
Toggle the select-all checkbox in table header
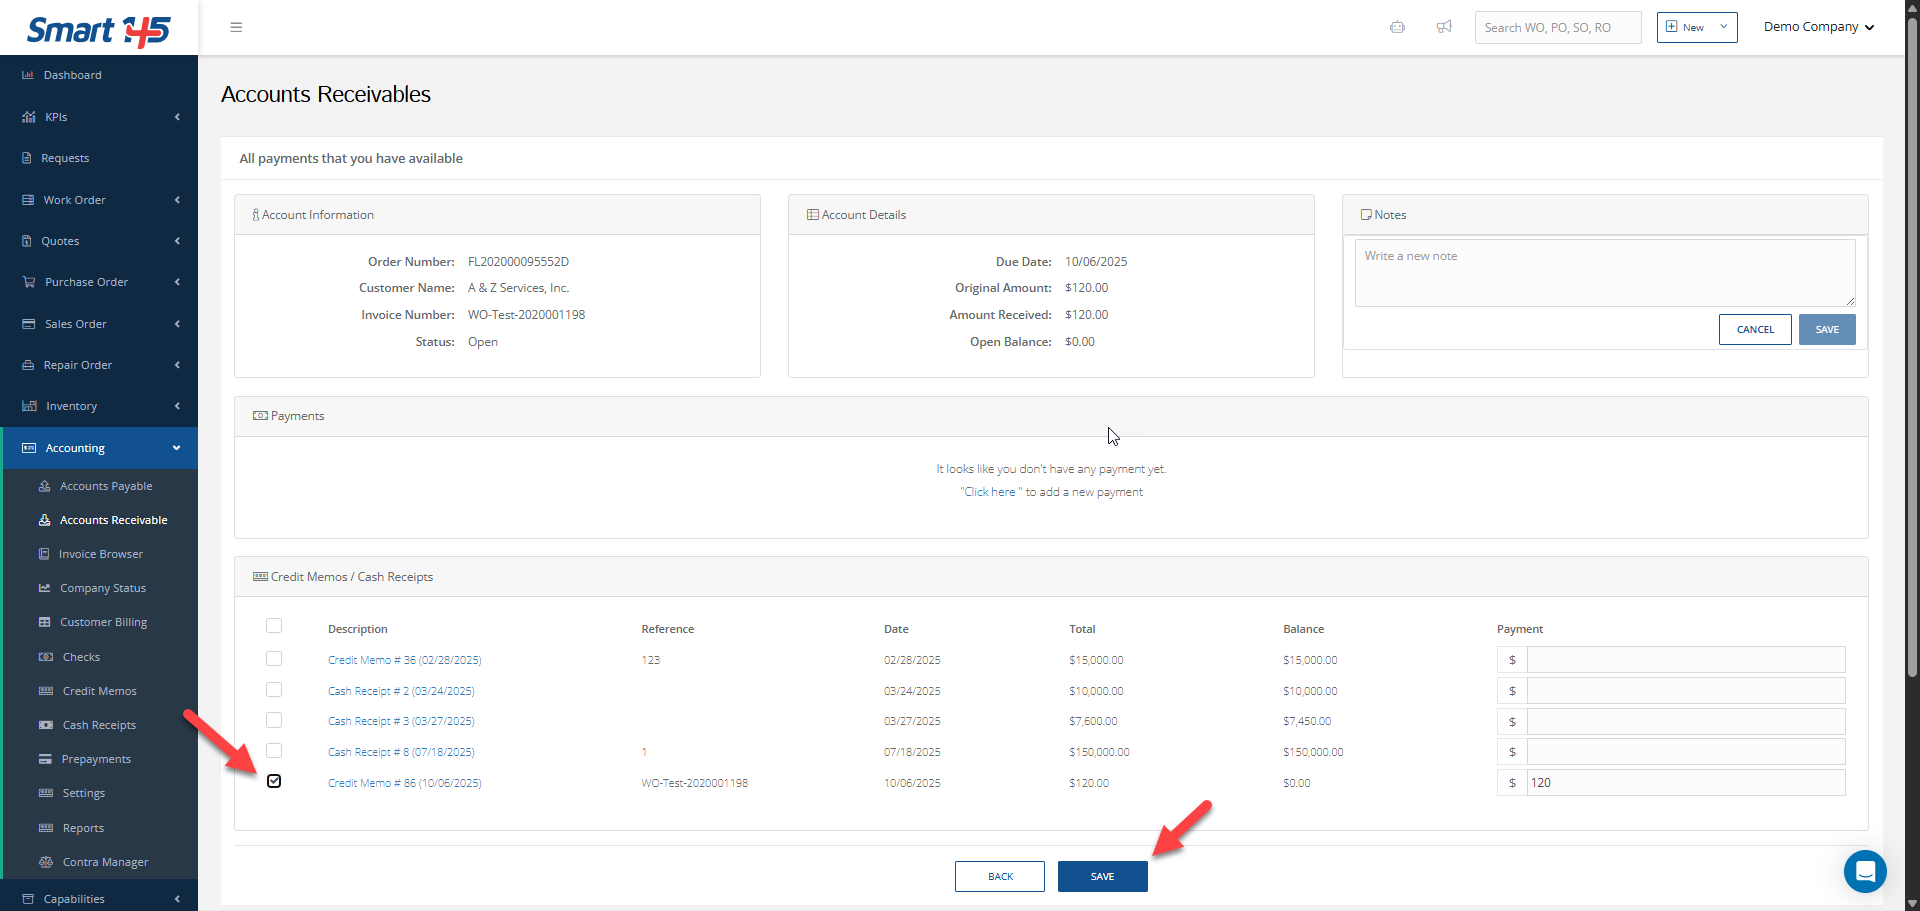(x=274, y=626)
